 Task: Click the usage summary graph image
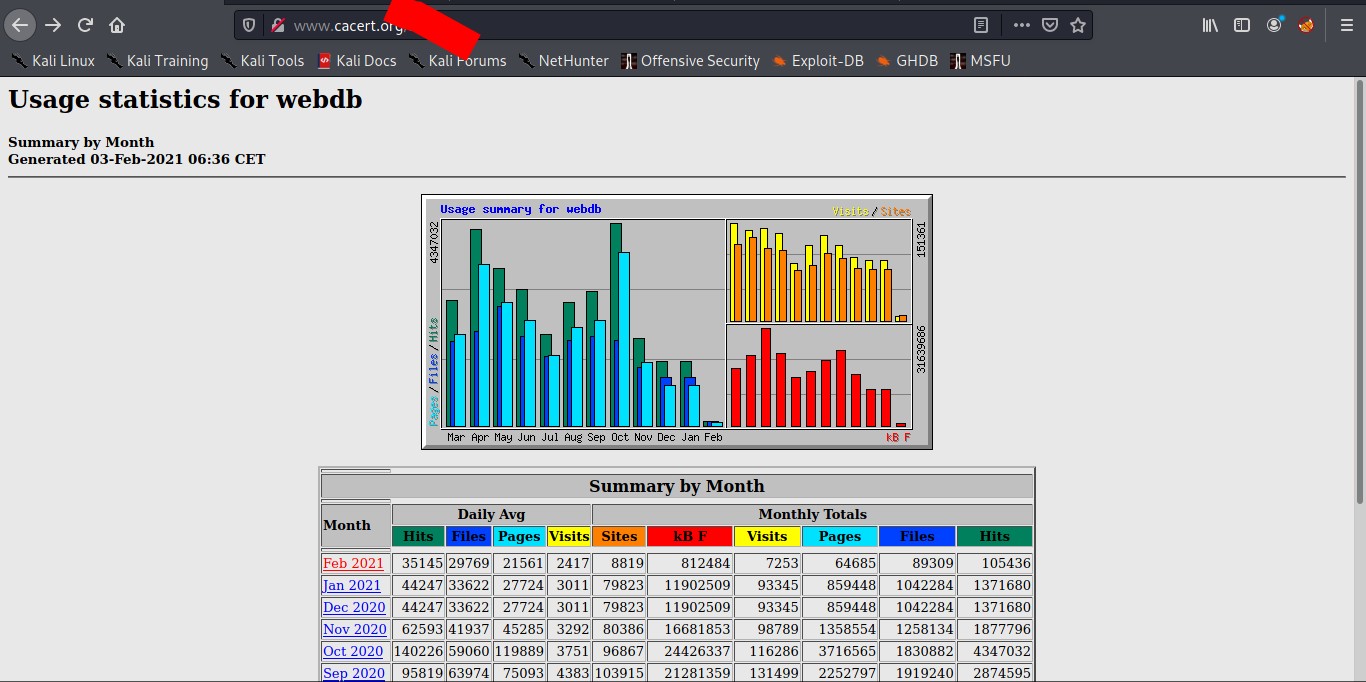tap(677, 322)
